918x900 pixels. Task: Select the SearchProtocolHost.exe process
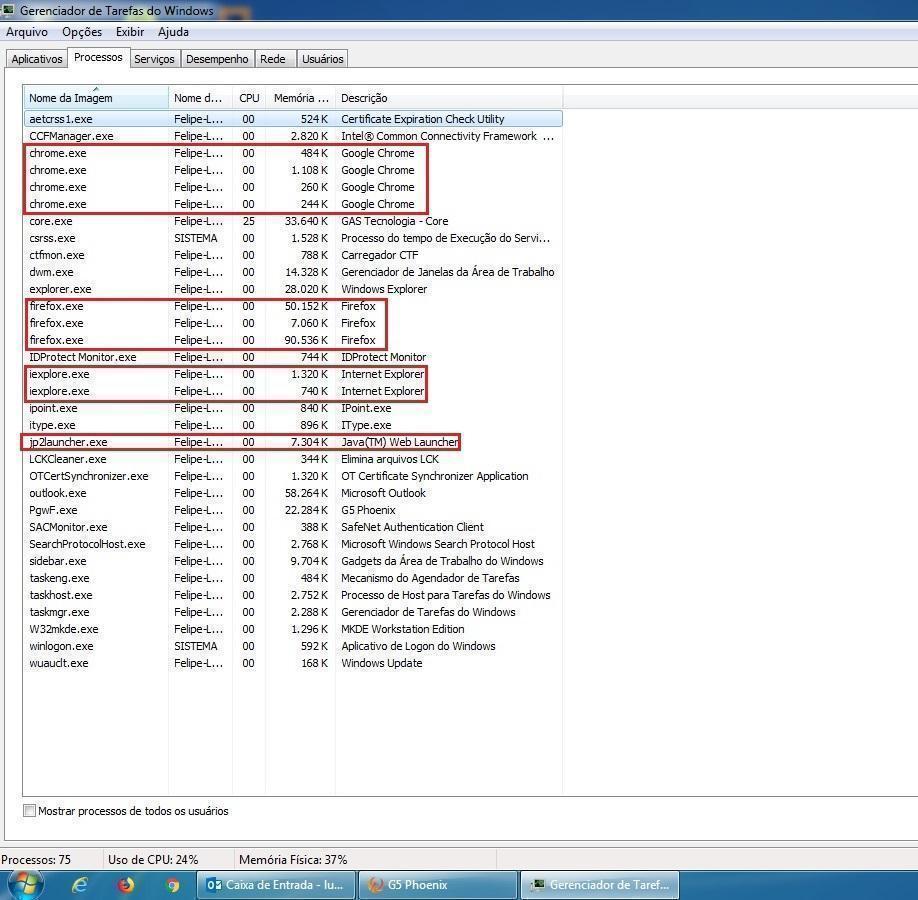[293, 543]
